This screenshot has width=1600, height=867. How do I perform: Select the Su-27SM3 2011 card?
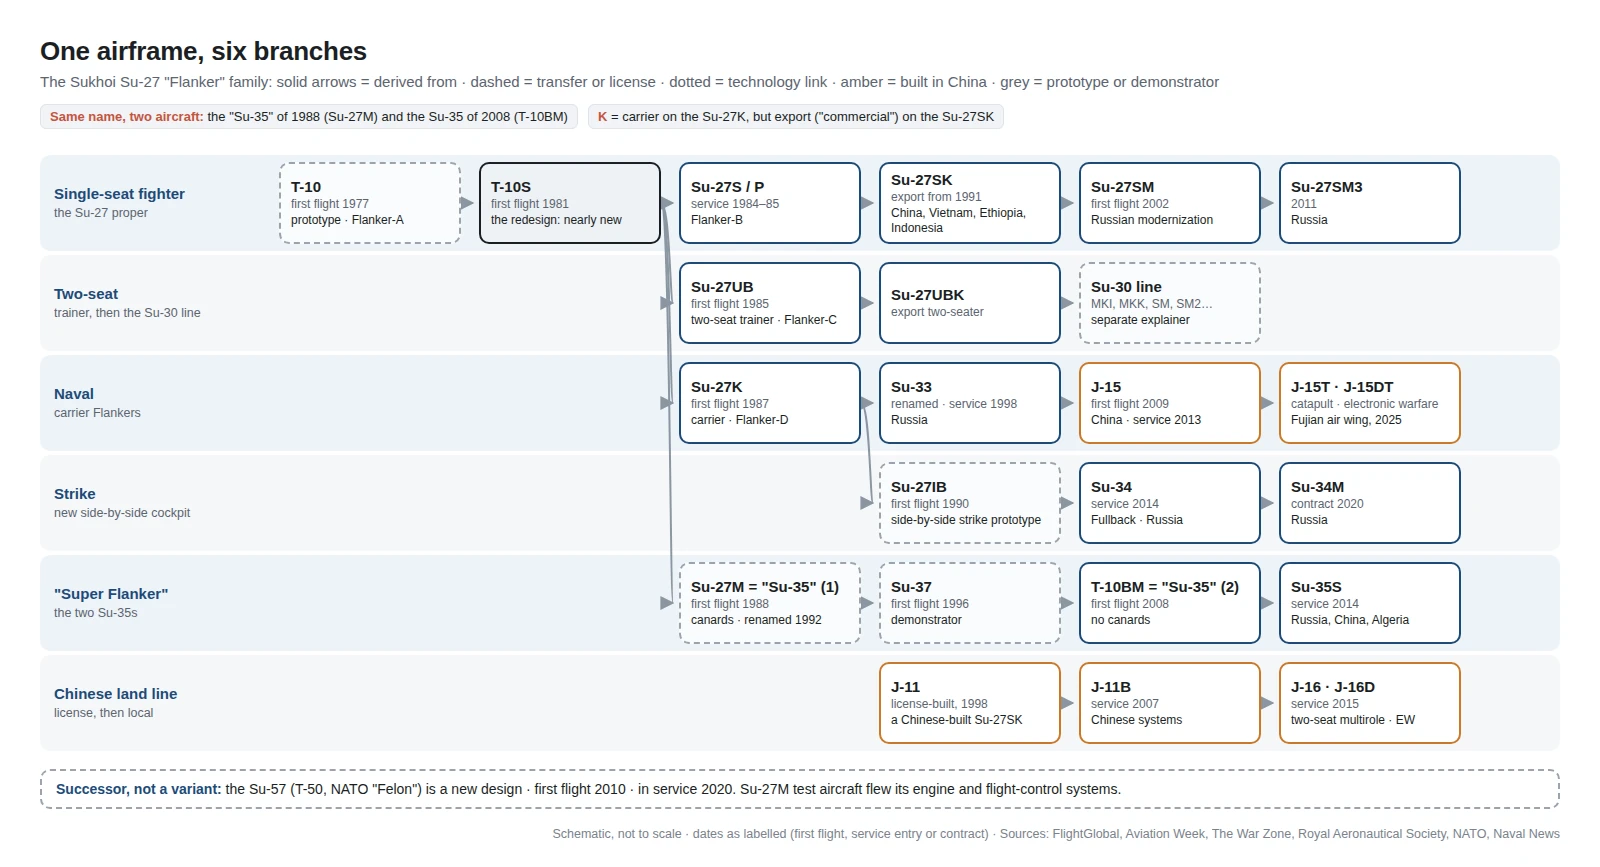pyautogui.click(x=1370, y=203)
